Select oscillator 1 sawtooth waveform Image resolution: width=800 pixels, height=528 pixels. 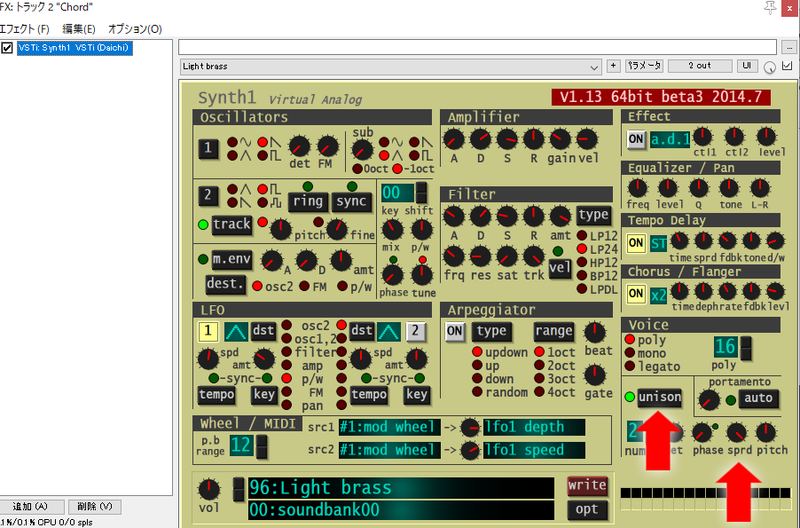[x=263, y=142]
